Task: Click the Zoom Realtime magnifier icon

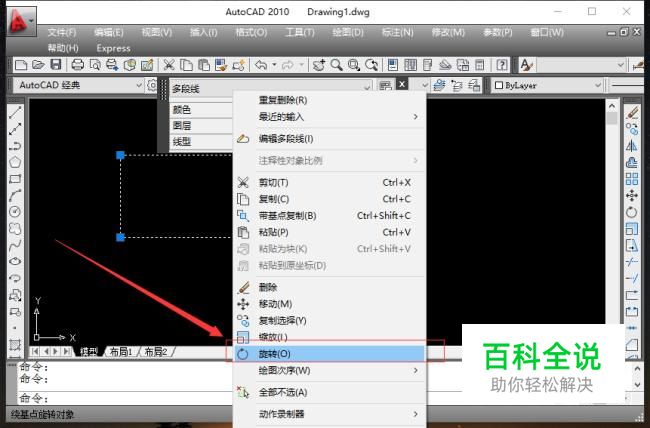Action: point(337,65)
